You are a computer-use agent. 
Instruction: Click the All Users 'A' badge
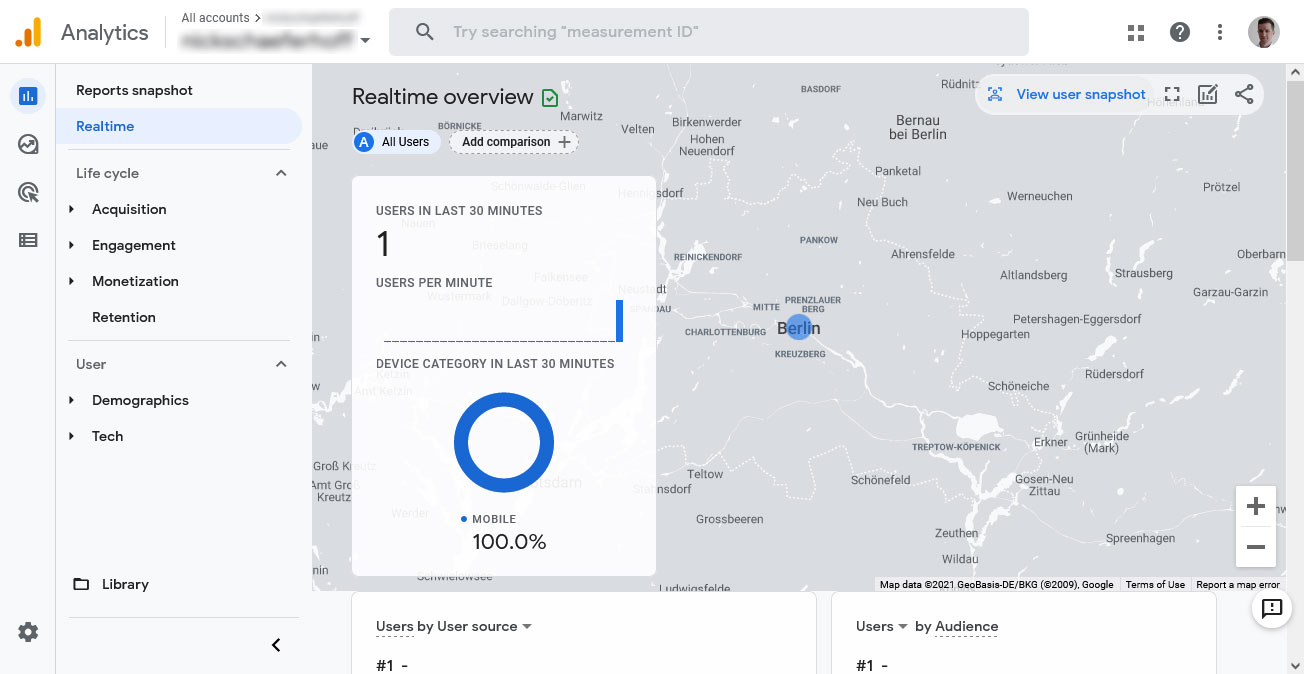[365, 142]
